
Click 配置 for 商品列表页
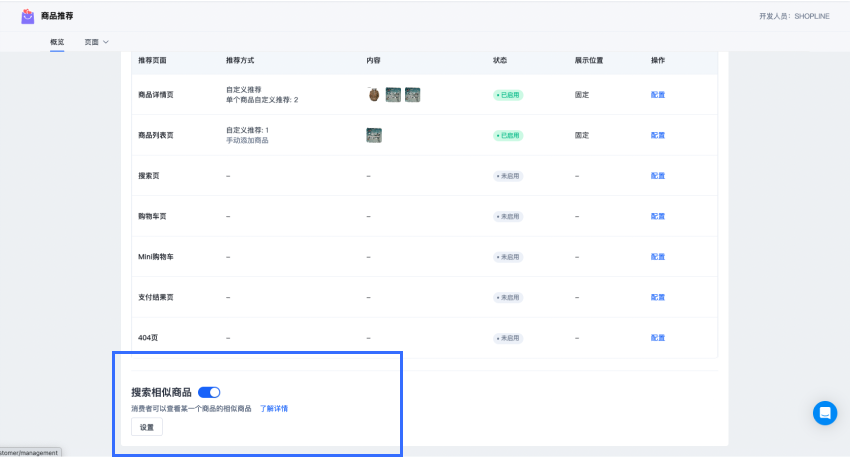point(658,135)
